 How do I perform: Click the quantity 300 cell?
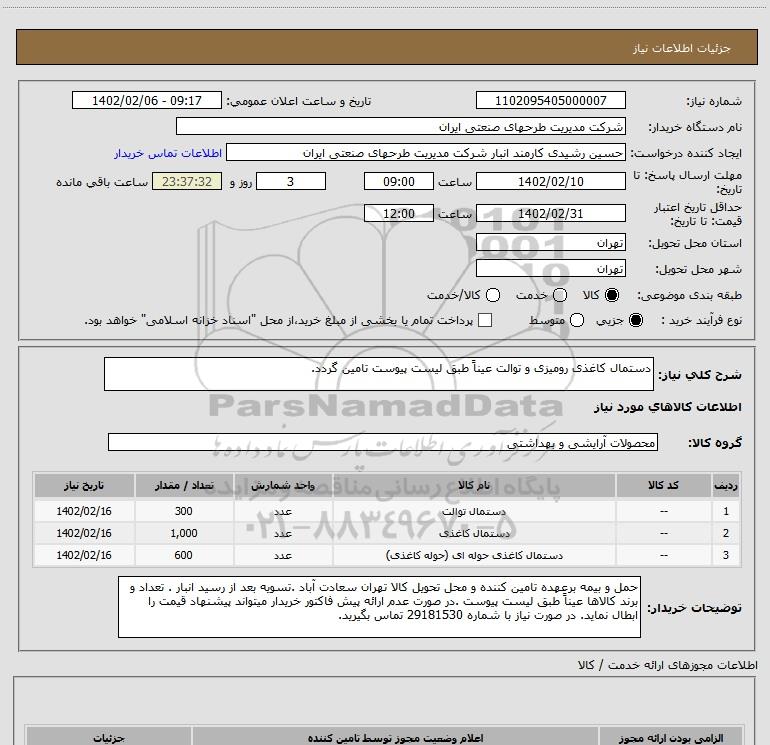(x=184, y=511)
